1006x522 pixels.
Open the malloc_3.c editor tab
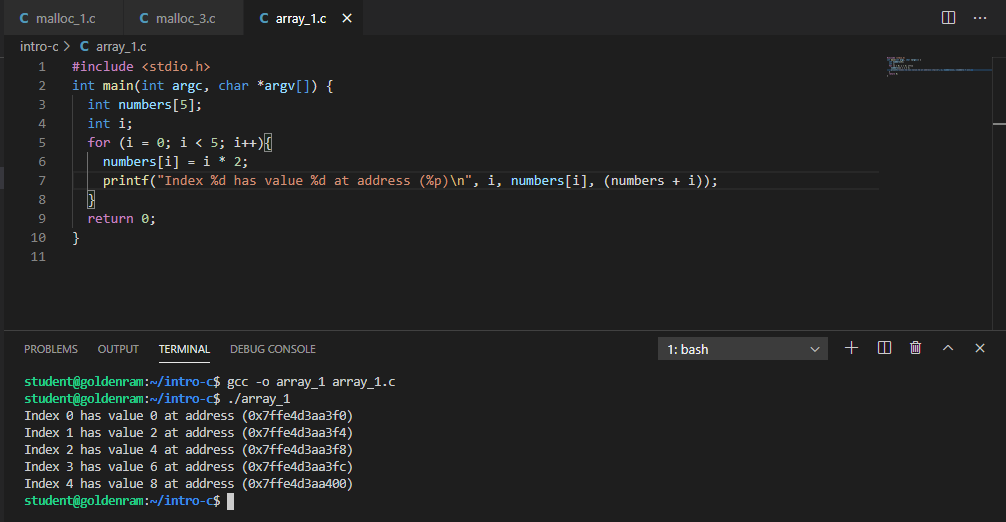coord(183,19)
